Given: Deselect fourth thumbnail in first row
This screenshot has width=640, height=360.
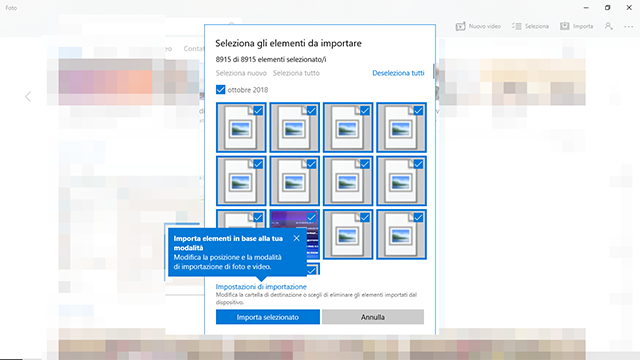Looking at the screenshot, I should coord(402,127).
